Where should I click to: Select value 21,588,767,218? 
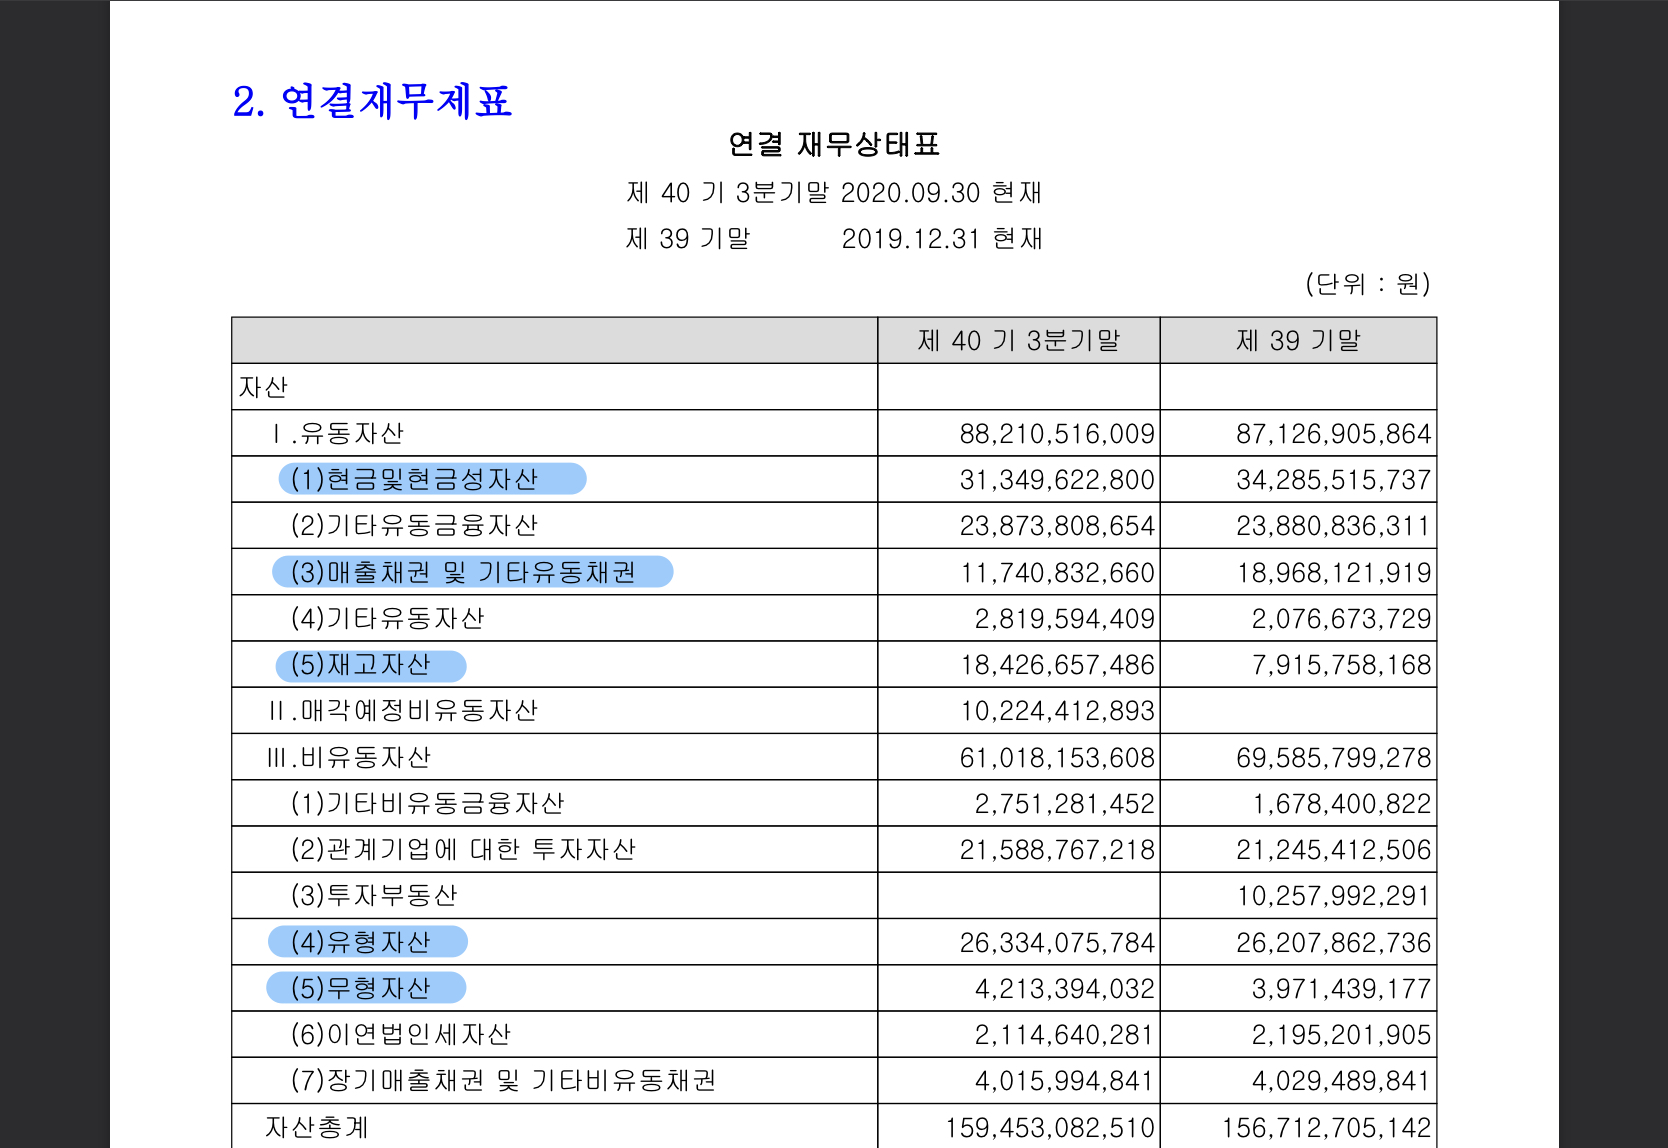pos(1057,850)
